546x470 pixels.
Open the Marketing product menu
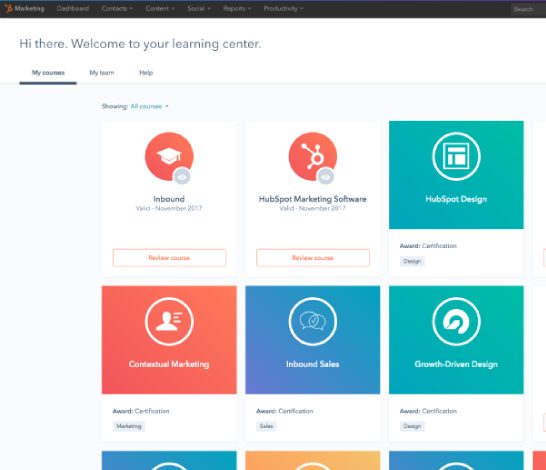29,8
